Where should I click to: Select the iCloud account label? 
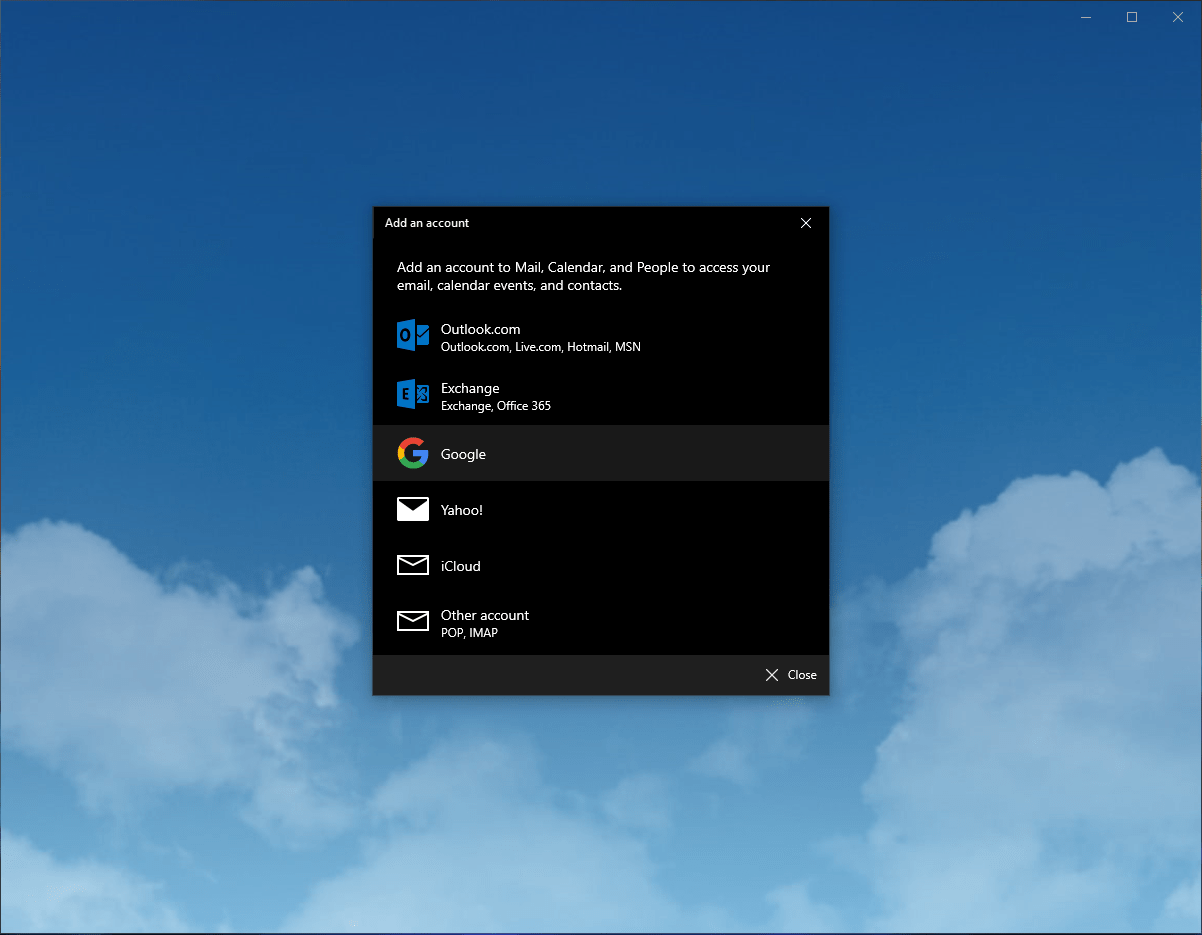pyautogui.click(x=461, y=566)
